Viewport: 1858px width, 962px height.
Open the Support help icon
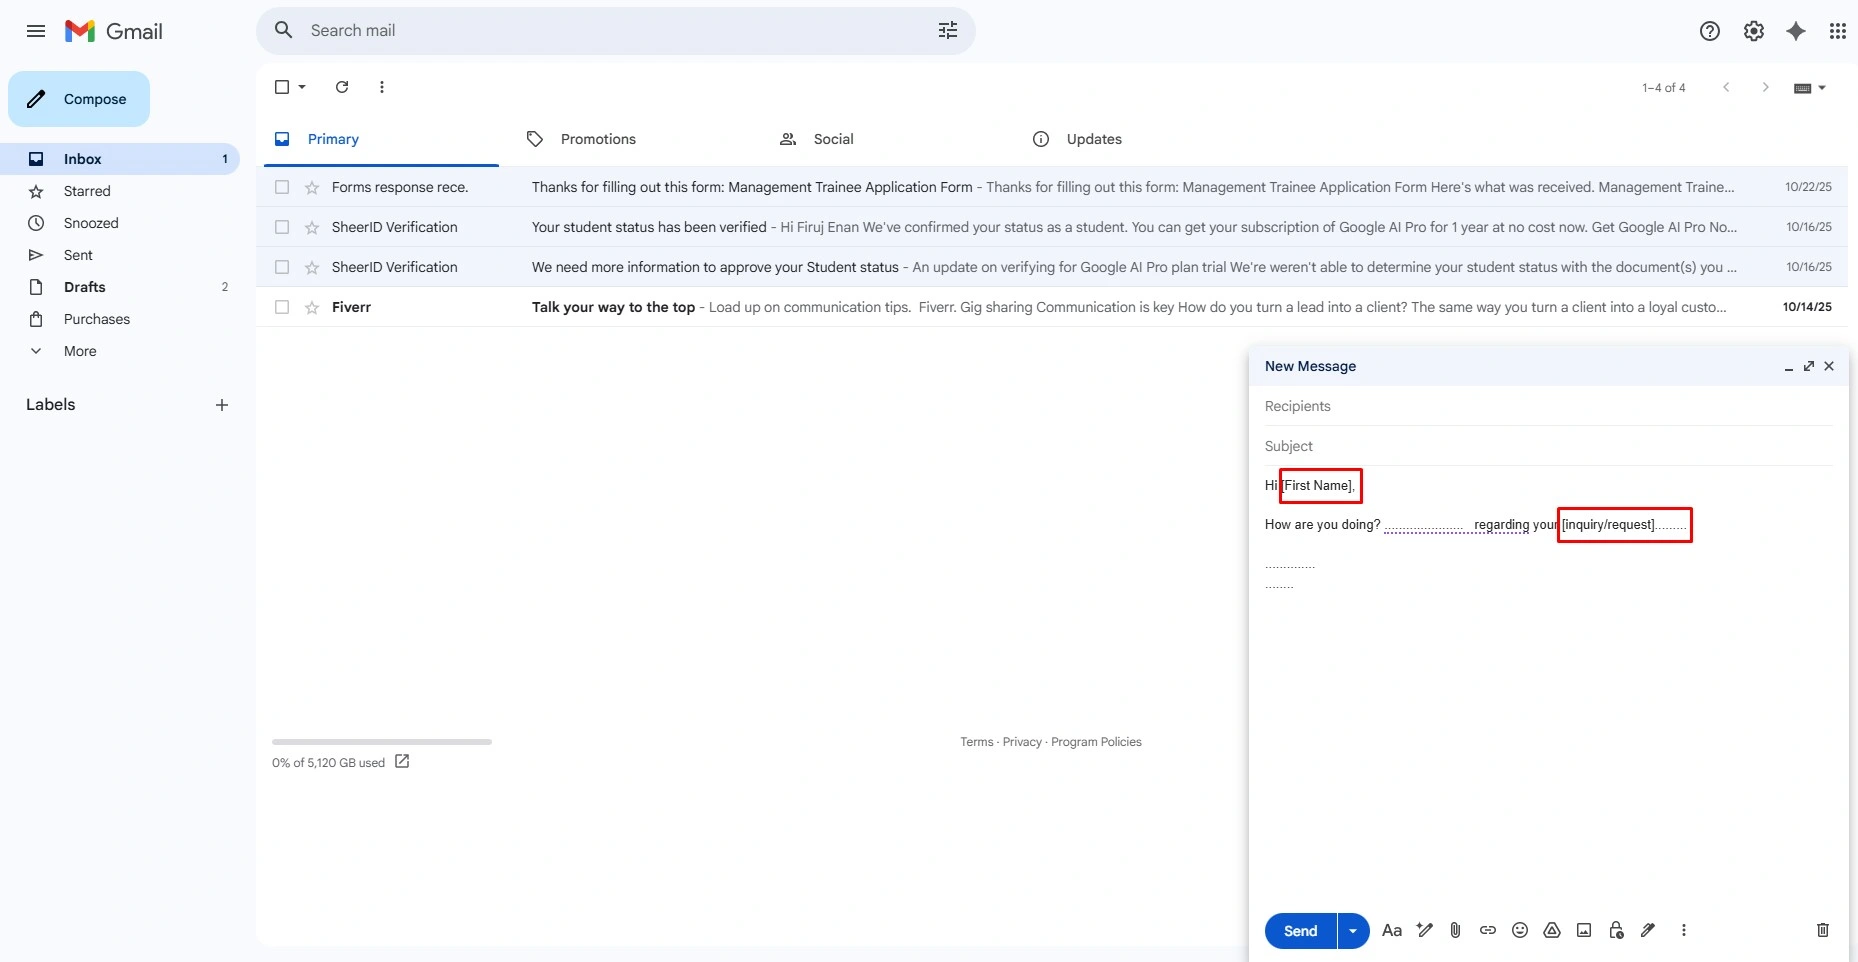click(1710, 31)
